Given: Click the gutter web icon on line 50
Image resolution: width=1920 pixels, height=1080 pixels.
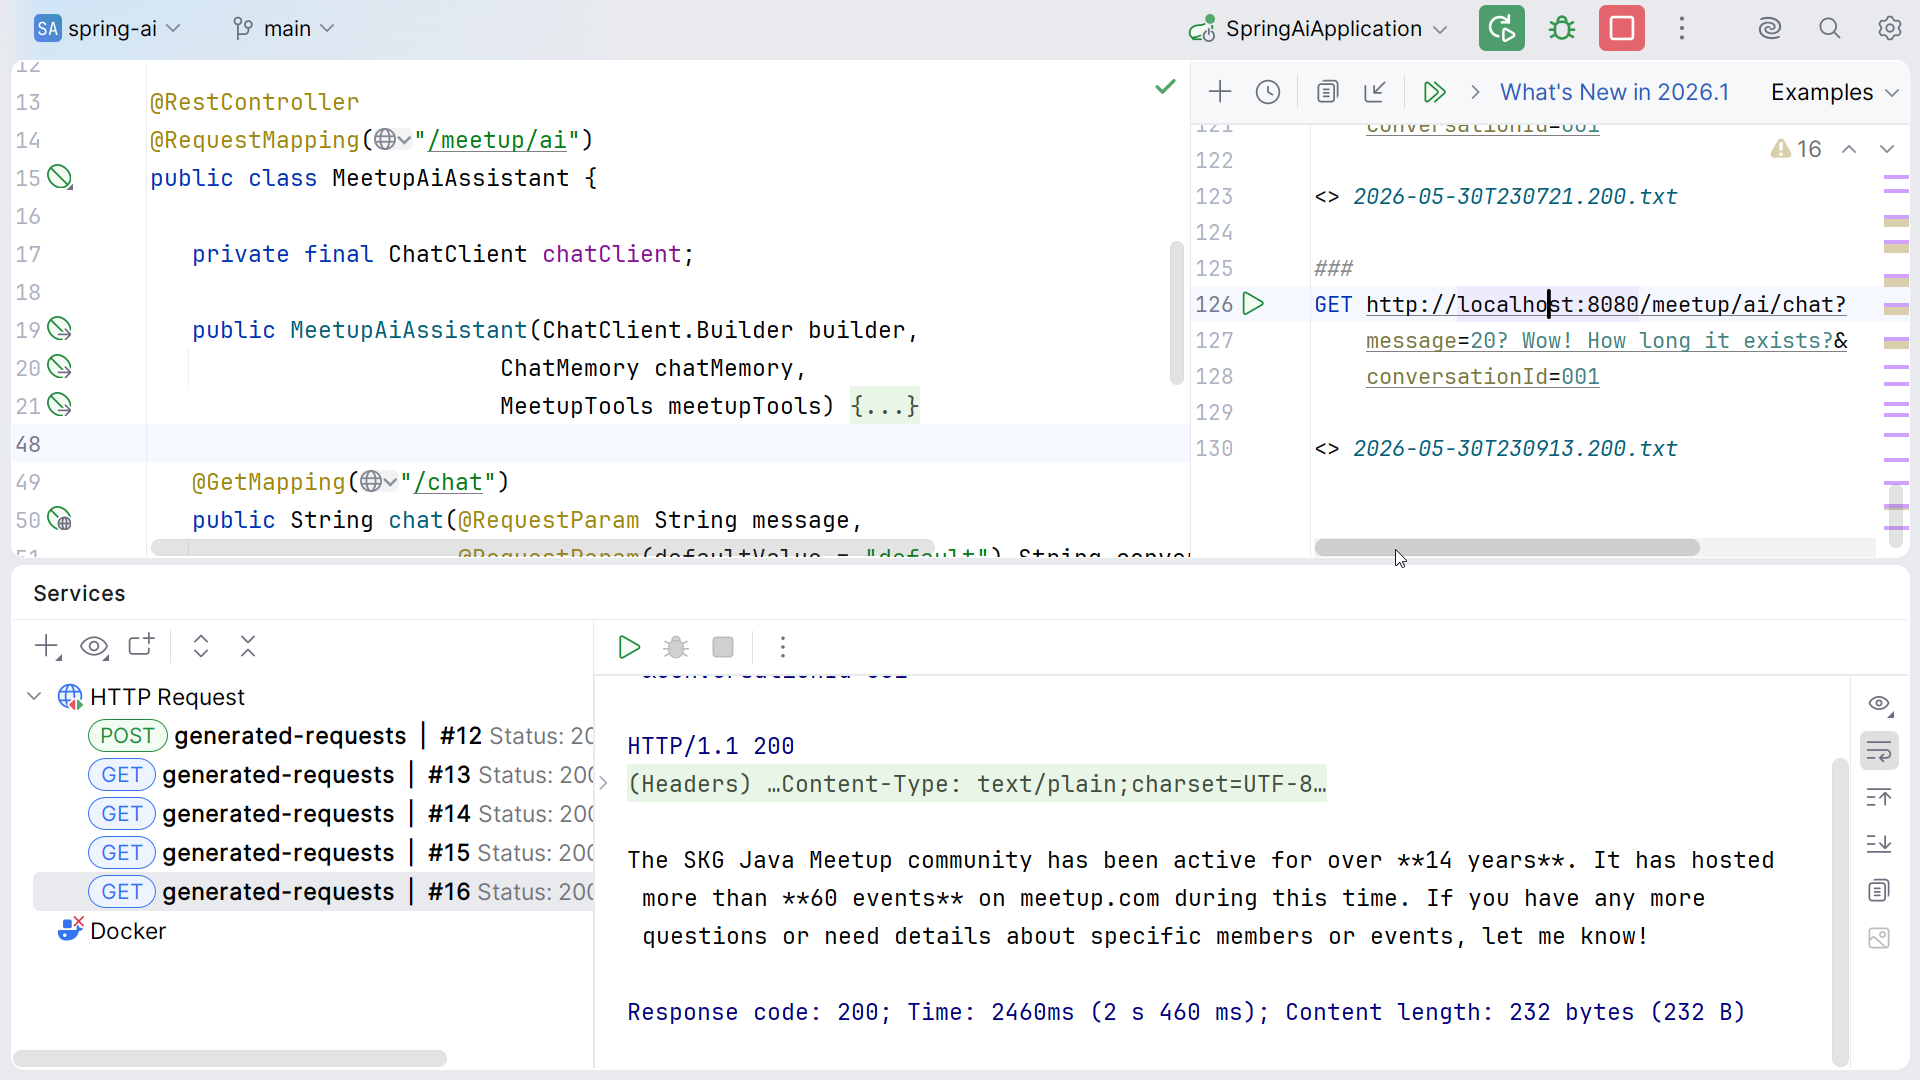Looking at the screenshot, I should 60,520.
